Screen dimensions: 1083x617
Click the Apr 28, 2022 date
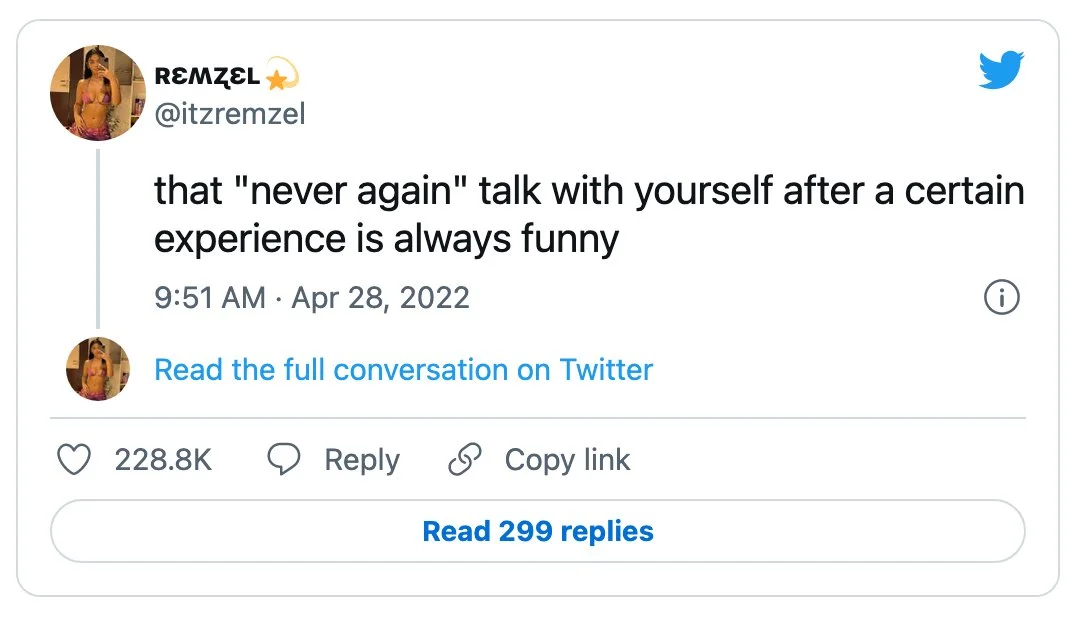tap(380, 298)
